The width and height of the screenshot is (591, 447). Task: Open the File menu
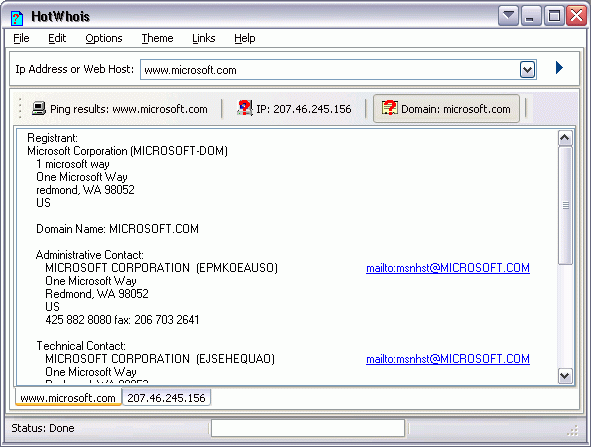21,38
